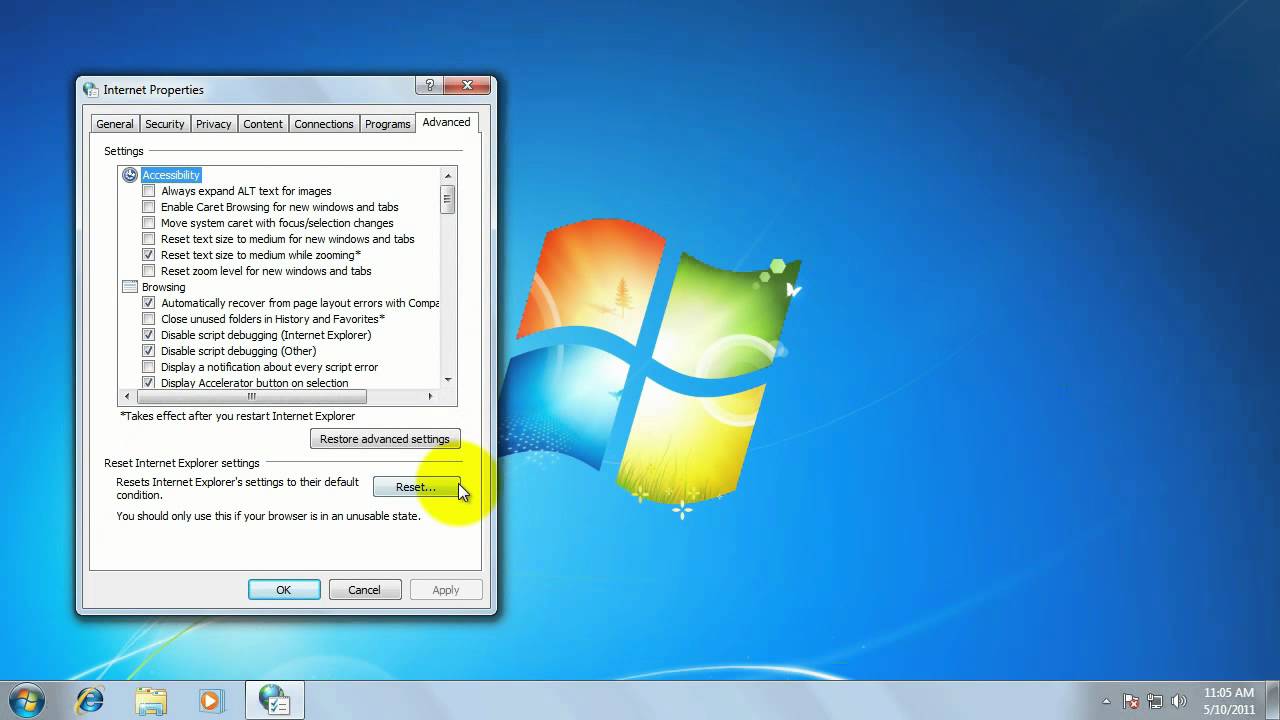Open the Windows Start menu orb
Screen dimensions: 1280x720
click(x=27, y=700)
